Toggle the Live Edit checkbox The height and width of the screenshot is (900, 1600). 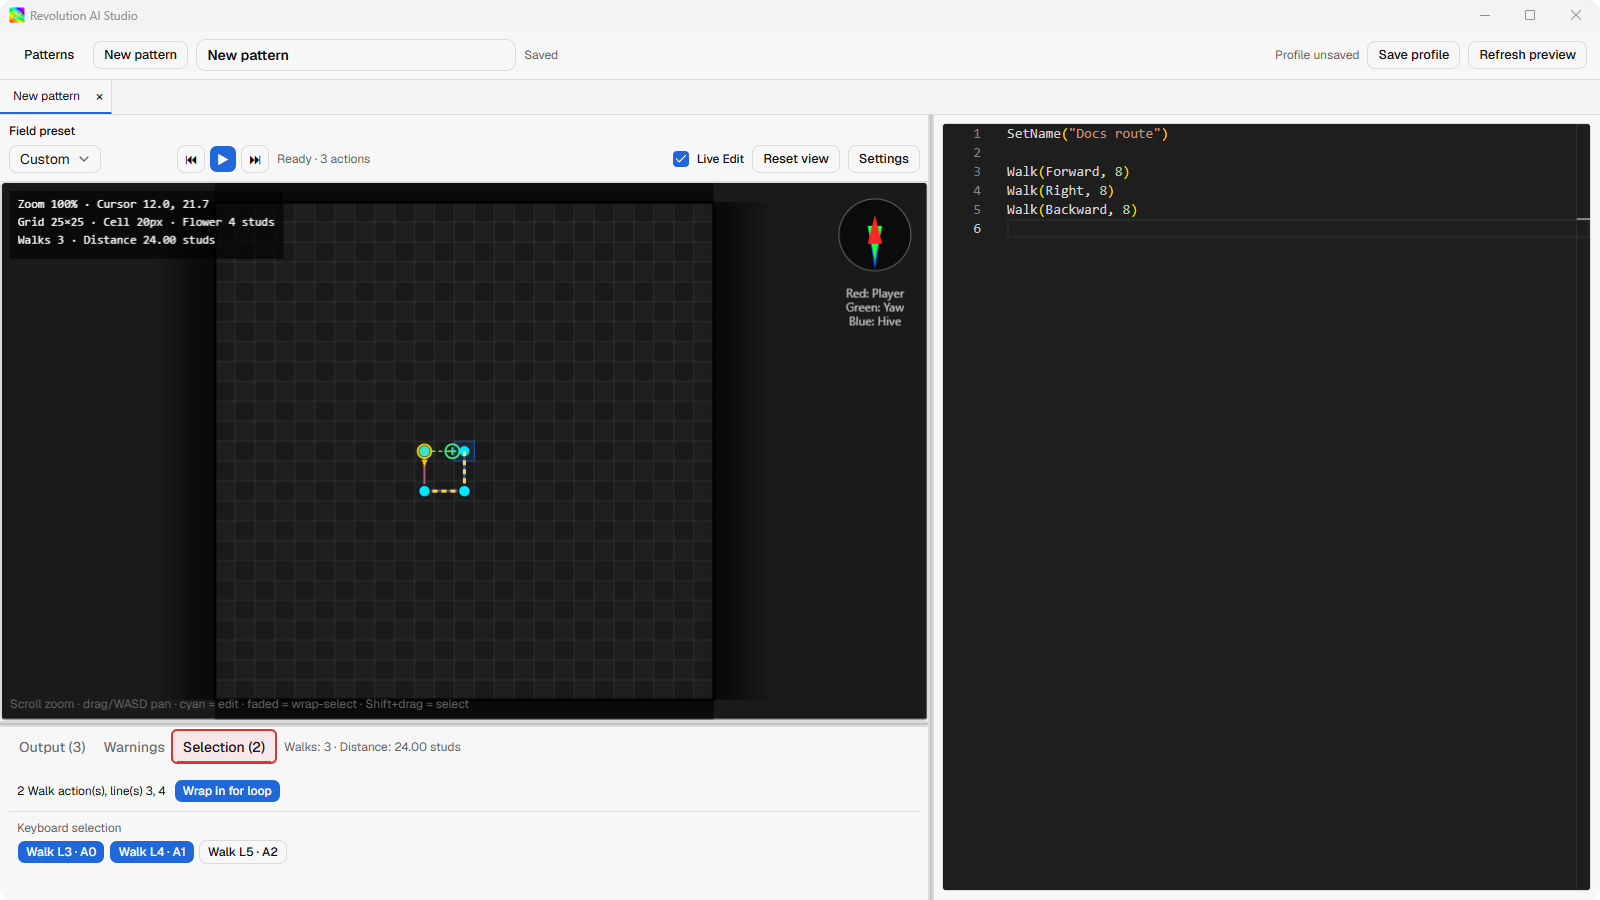point(681,159)
